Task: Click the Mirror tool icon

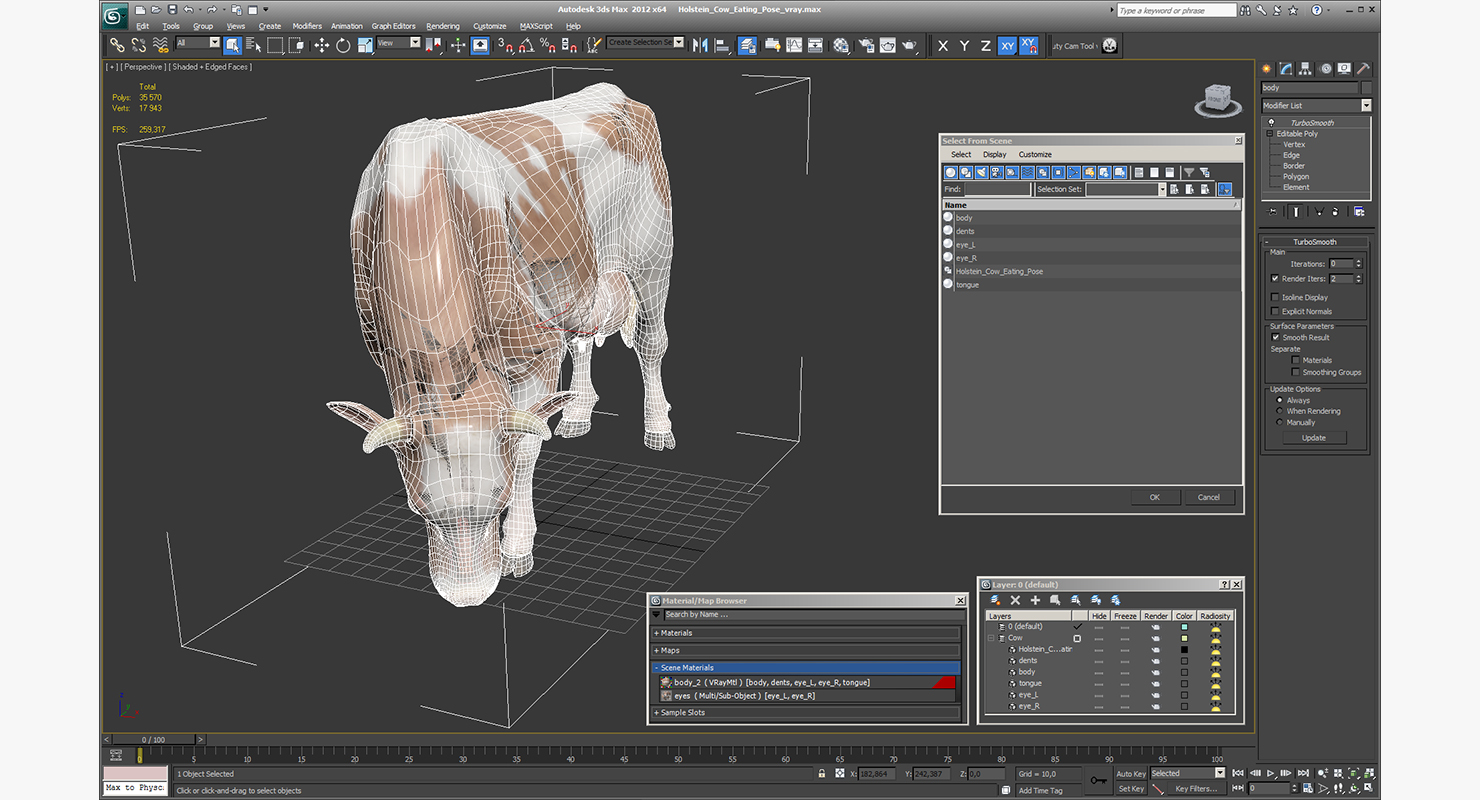Action: (x=700, y=45)
